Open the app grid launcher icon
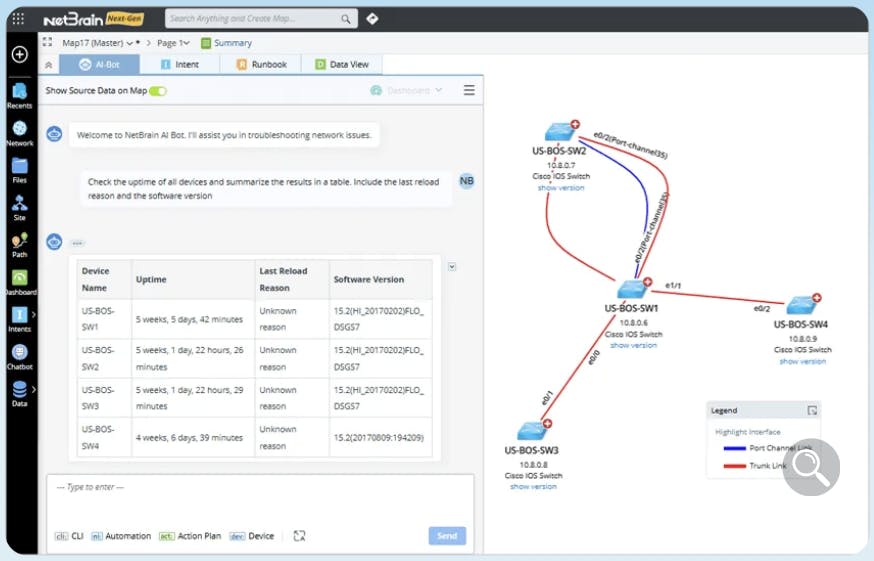Viewport: 874px width, 561px height. pyautogui.click(x=18, y=19)
